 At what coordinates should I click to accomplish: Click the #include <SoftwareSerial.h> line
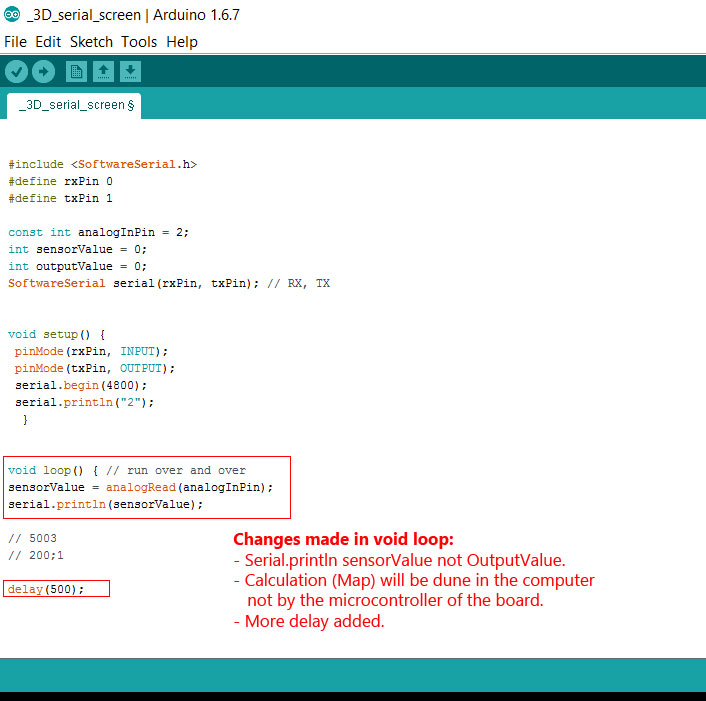pos(103,164)
